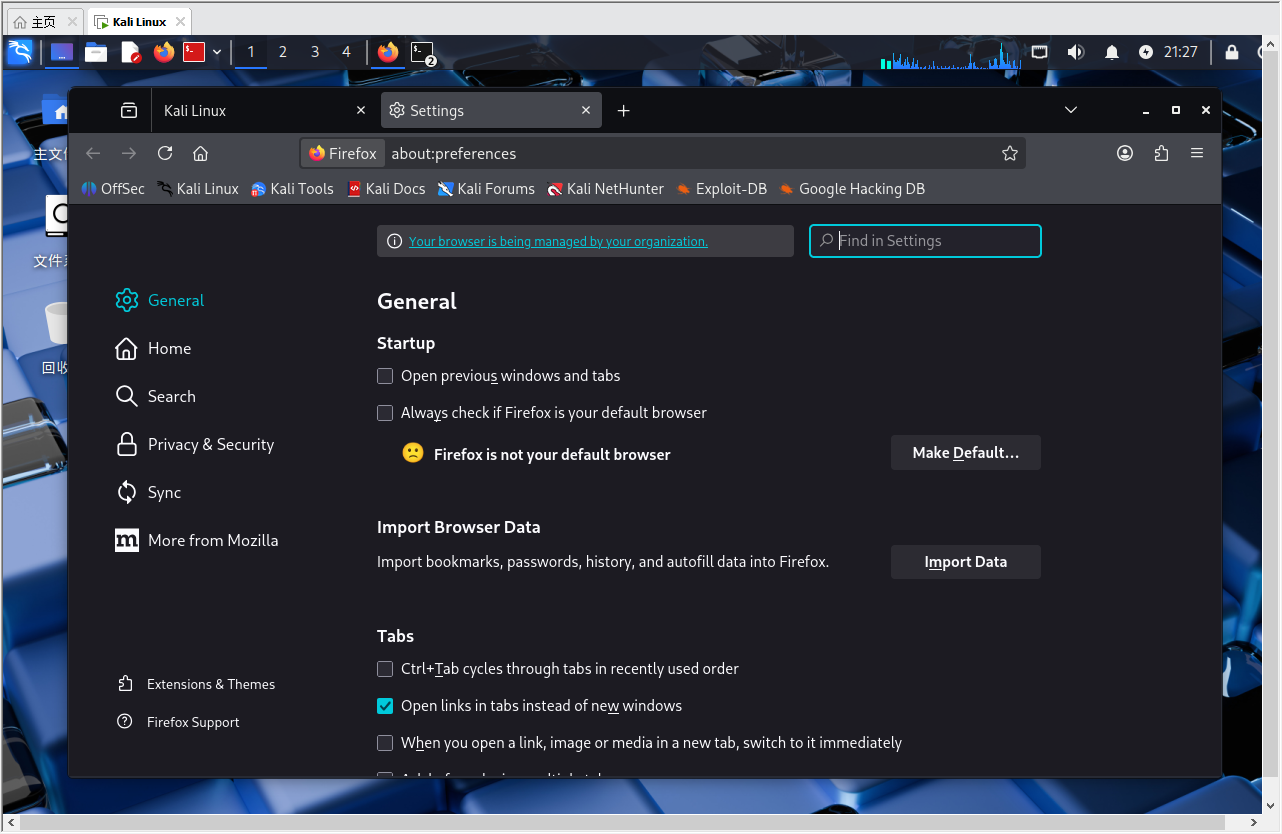
Task: Reload the current page
Action: [165, 153]
